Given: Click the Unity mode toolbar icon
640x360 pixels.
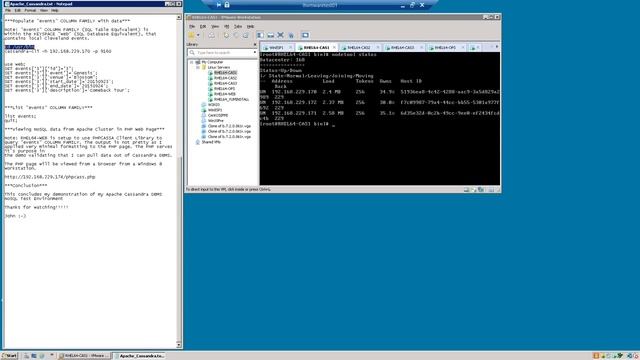Looking at the screenshot, I should pyautogui.click(x=291, y=35).
